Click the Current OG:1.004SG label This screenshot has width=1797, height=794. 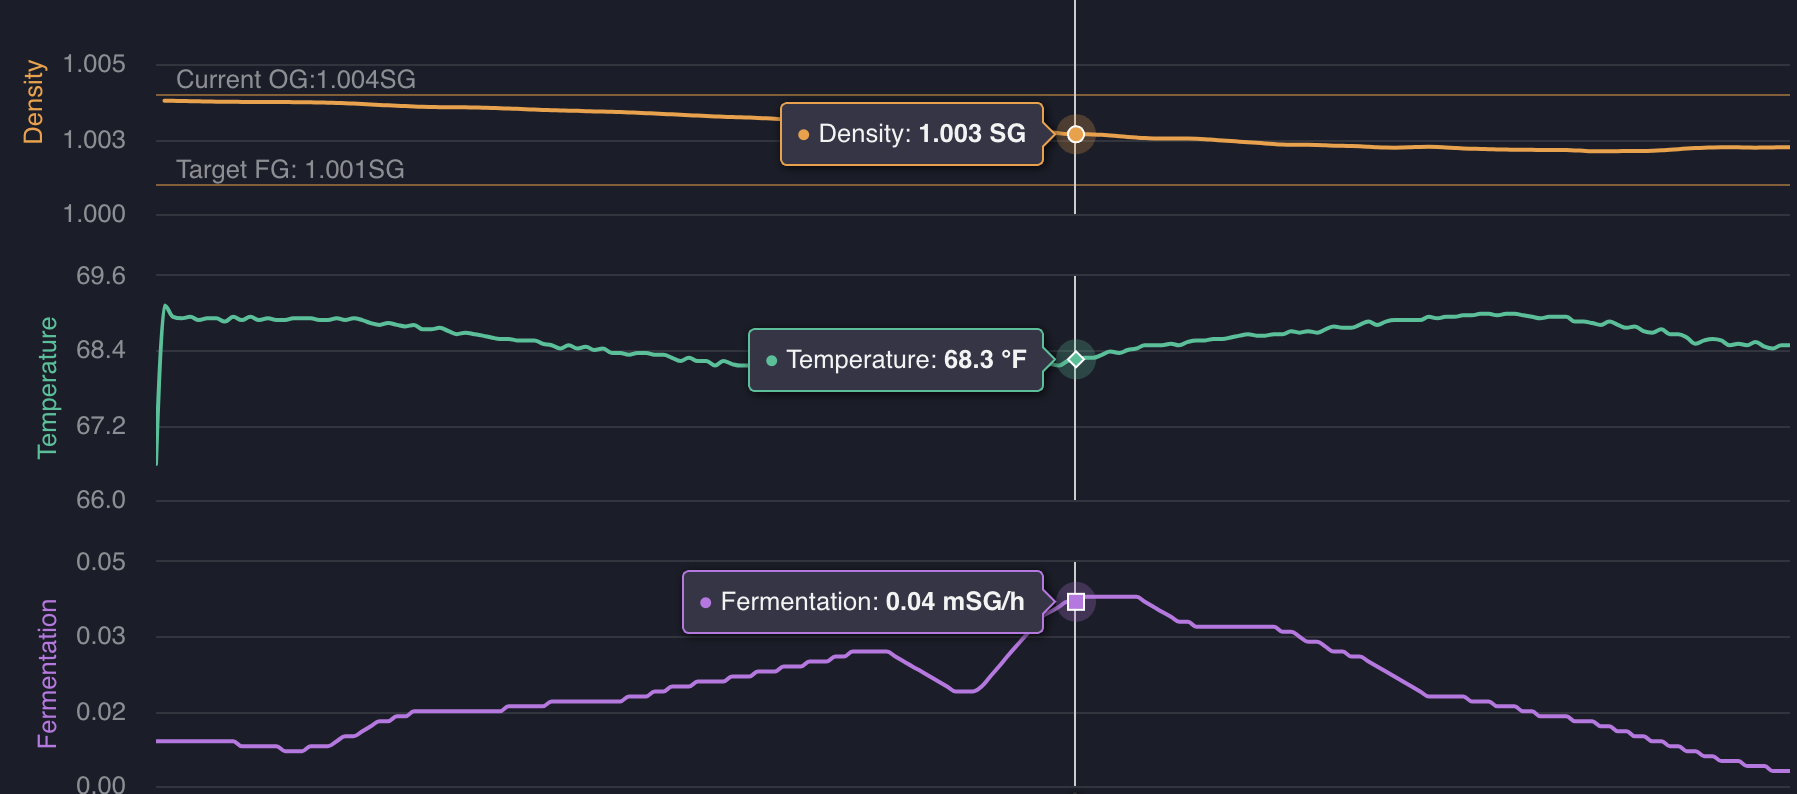pyautogui.click(x=295, y=79)
